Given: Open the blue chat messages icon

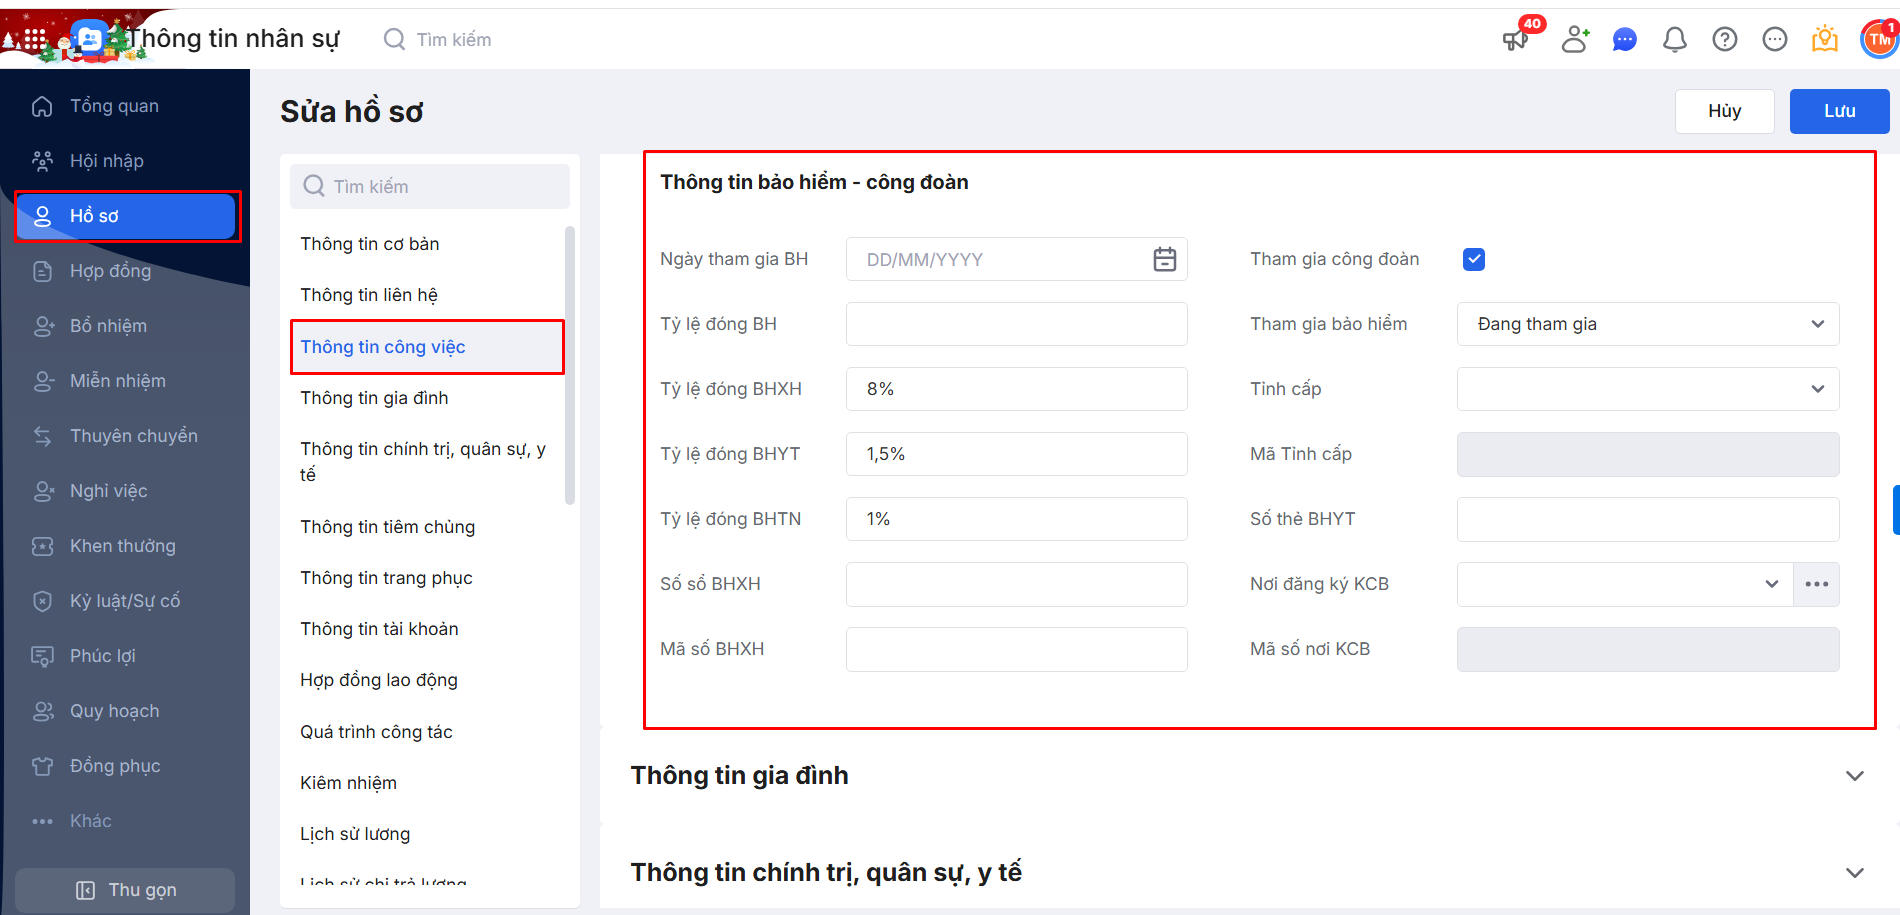Looking at the screenshot, I should coord(1625,40).
